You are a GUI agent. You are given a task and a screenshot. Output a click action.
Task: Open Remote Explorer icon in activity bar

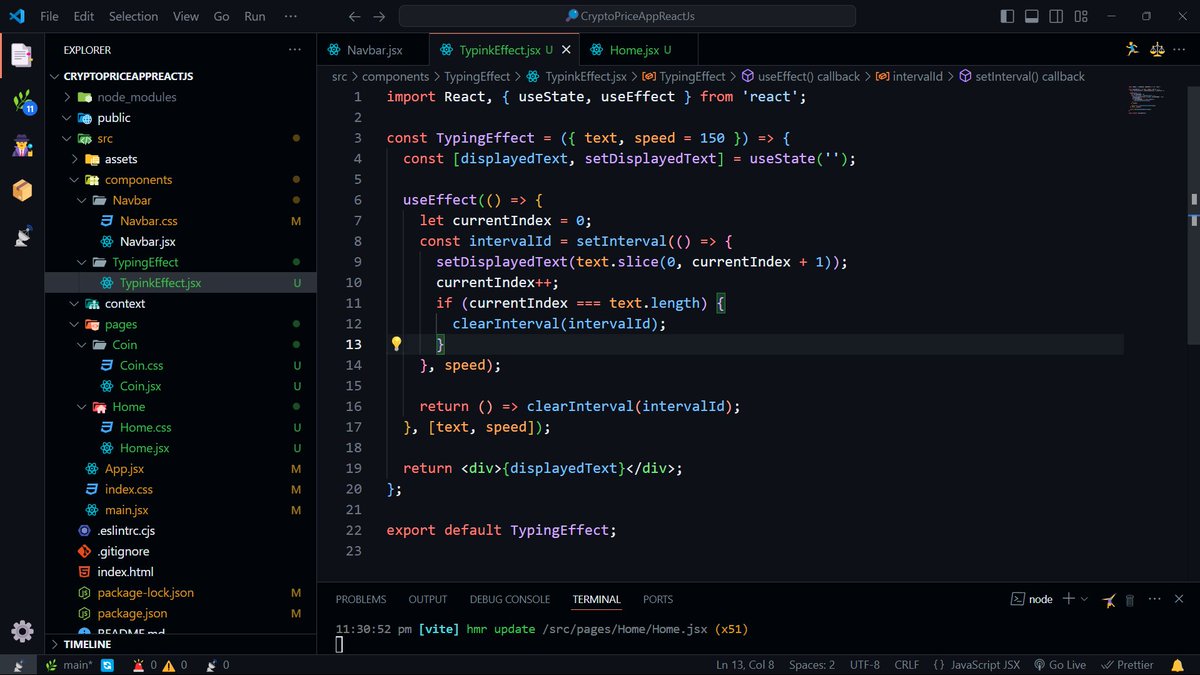22,236
